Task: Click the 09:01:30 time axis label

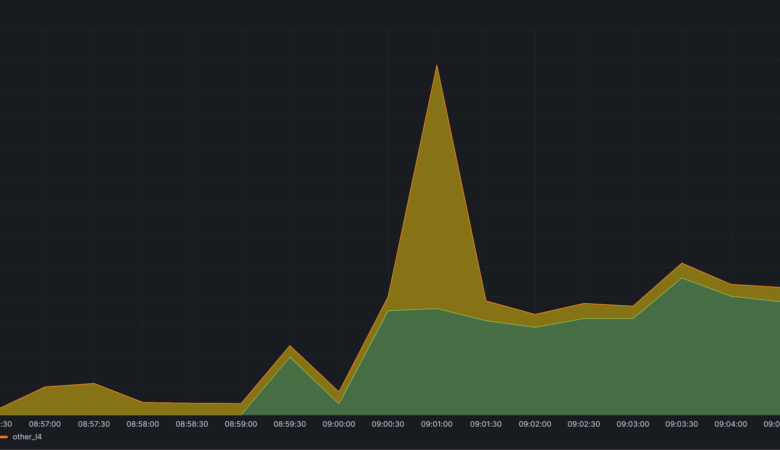Action: point(486,424)
